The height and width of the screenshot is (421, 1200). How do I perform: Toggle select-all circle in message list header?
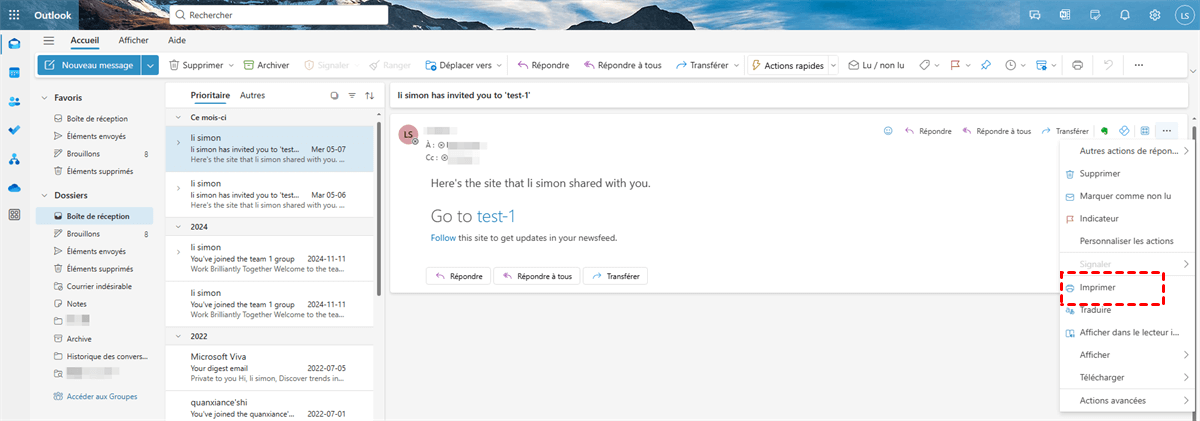335,96
